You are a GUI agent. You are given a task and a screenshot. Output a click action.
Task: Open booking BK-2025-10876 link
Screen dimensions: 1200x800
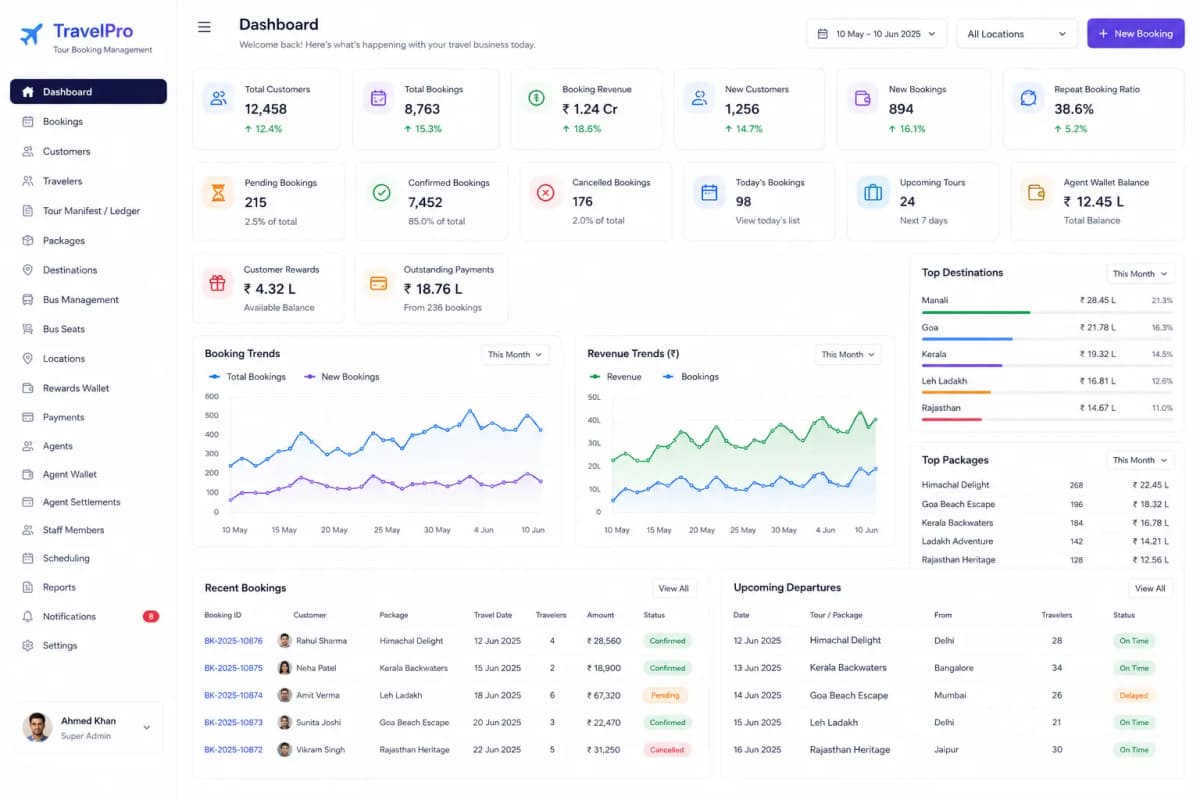(x=233, y=641)
